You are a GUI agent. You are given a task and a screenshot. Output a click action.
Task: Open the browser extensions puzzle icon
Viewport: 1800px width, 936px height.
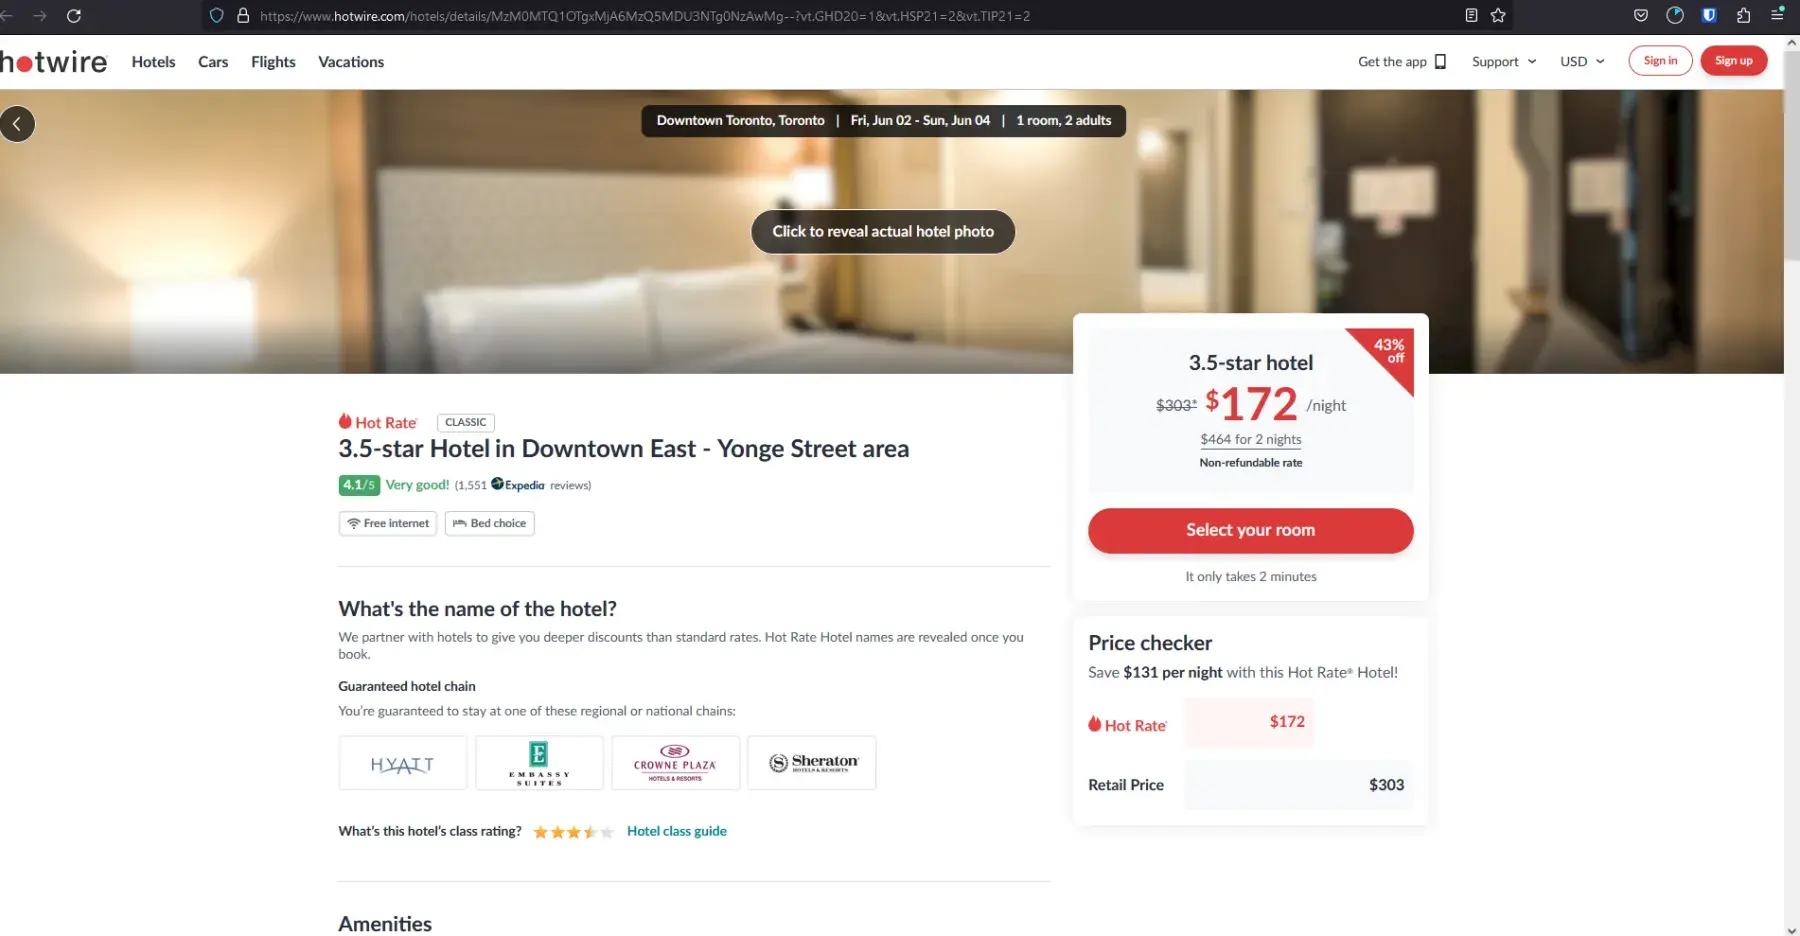1743,15
